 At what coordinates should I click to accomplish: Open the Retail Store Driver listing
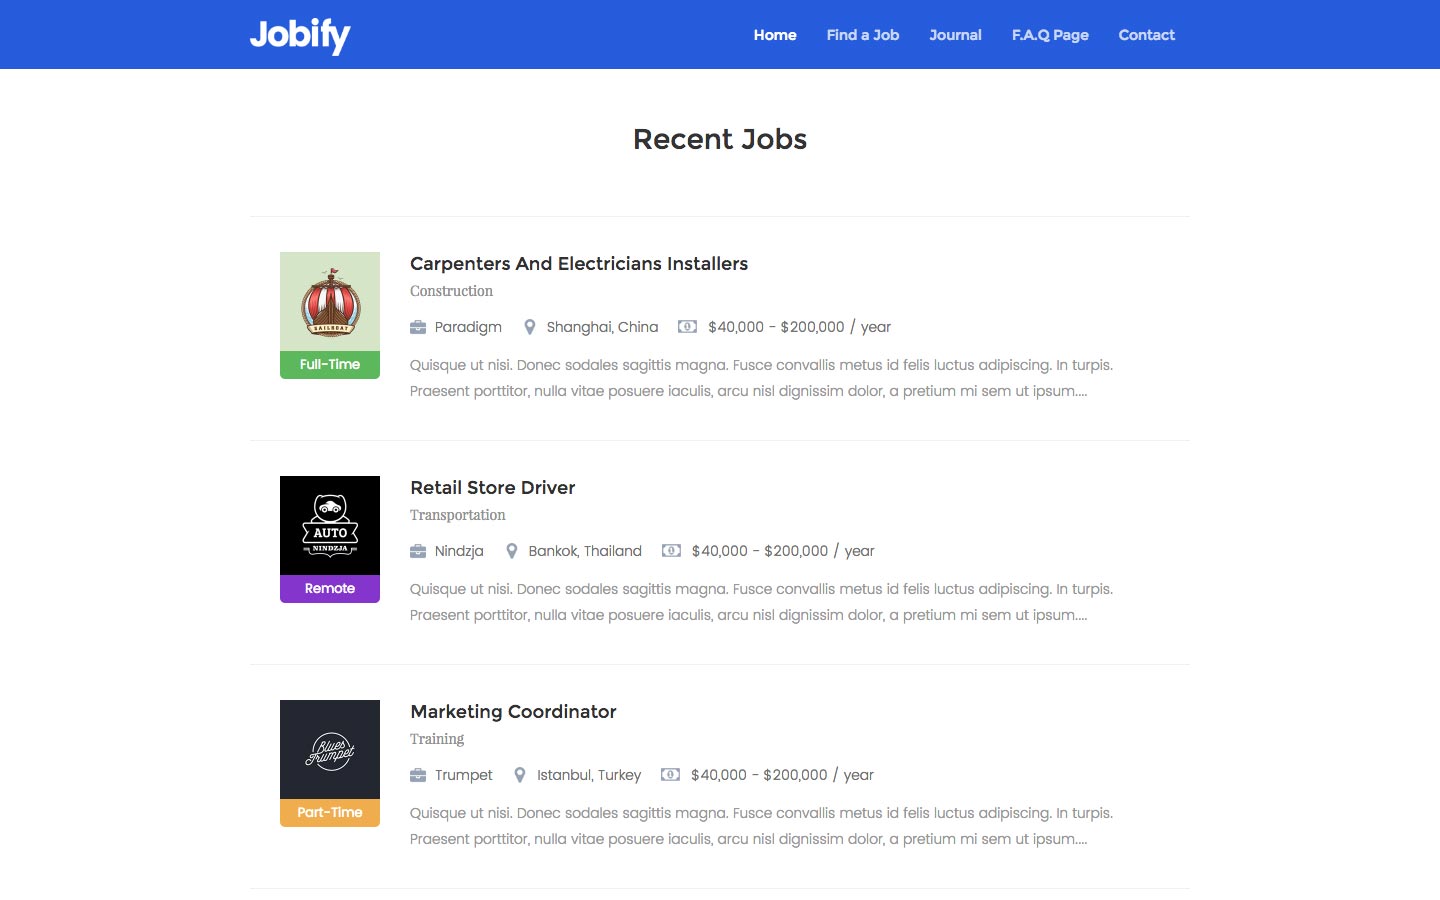(492, 488)
